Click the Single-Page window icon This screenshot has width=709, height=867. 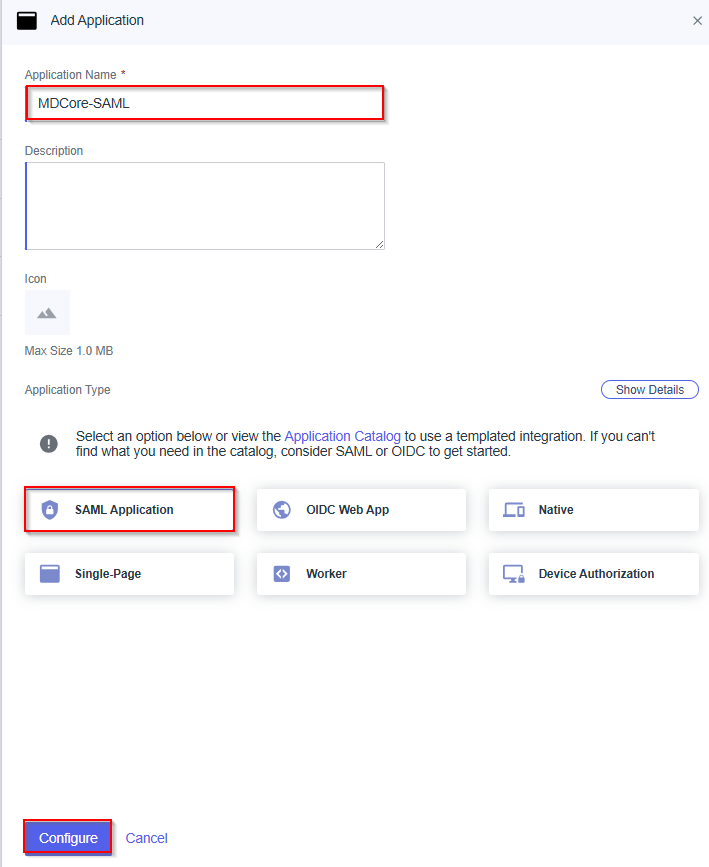(50, 574)
